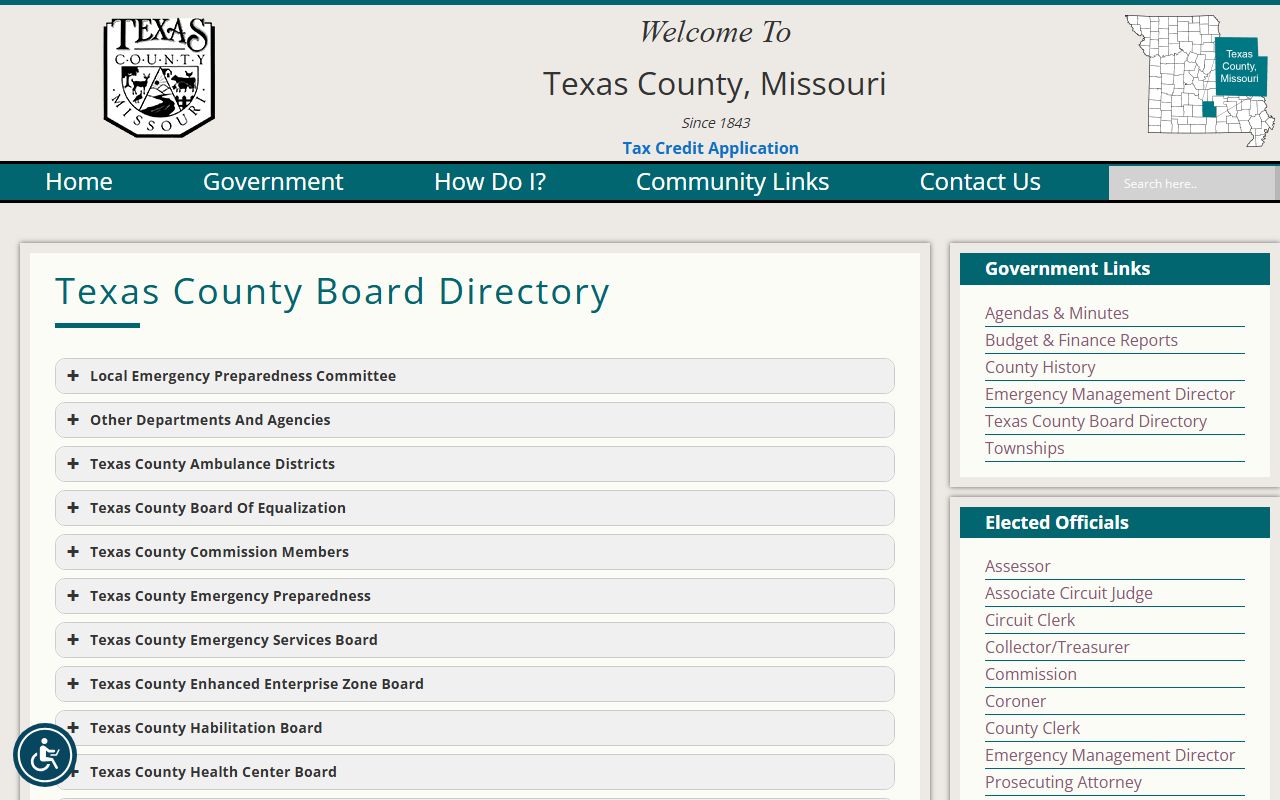Open the Tax Credit Application link

[711, 148]
